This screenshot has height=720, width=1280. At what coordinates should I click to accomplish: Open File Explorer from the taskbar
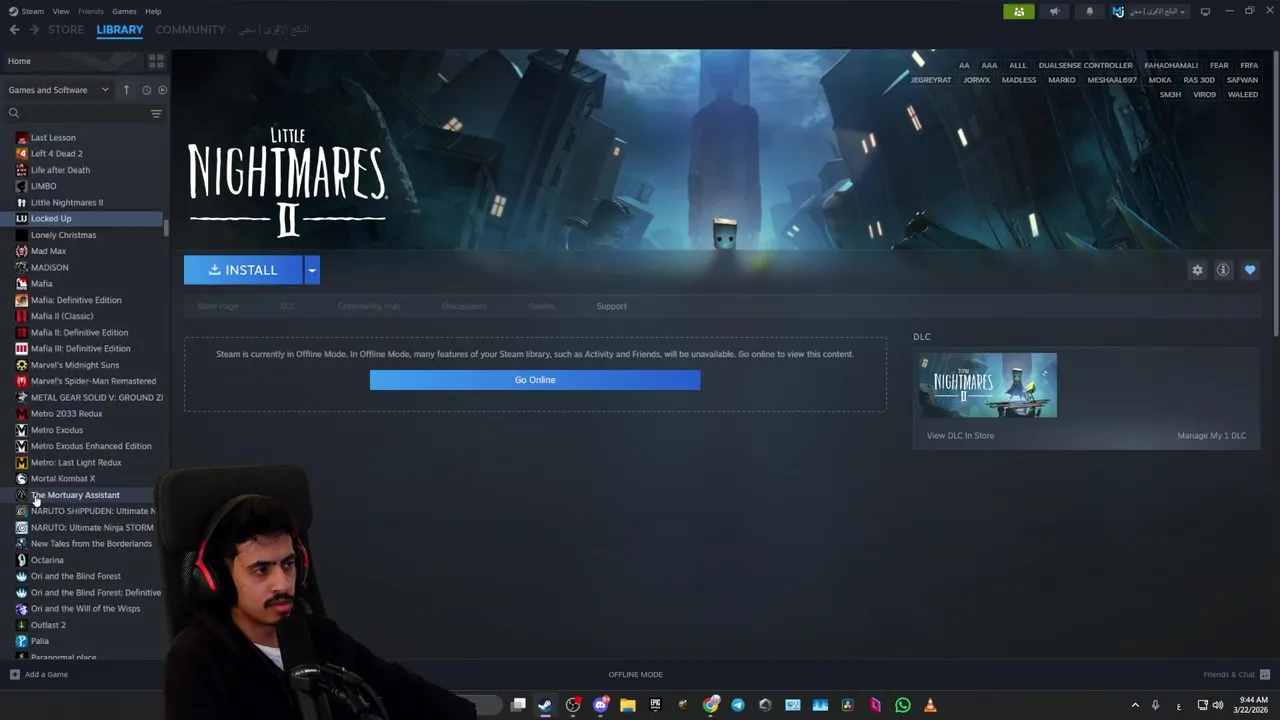click(628, 705)
